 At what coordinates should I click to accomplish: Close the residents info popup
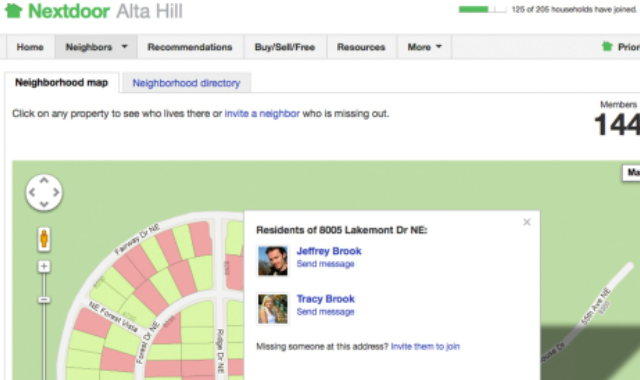(527, 222)
